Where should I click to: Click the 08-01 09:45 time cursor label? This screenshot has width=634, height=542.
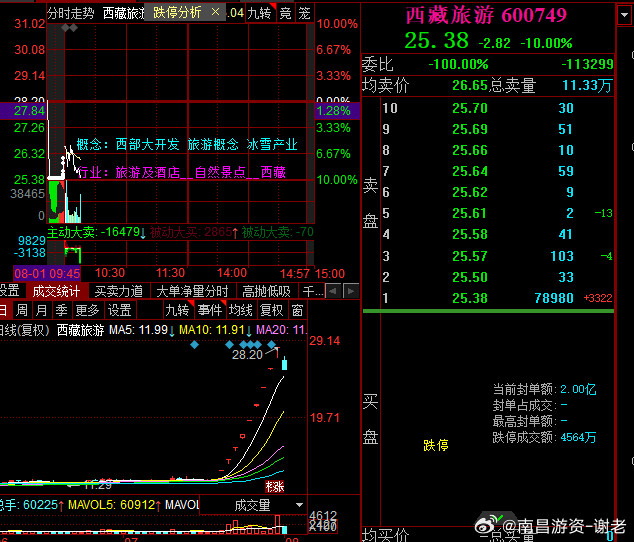(47, 273)
